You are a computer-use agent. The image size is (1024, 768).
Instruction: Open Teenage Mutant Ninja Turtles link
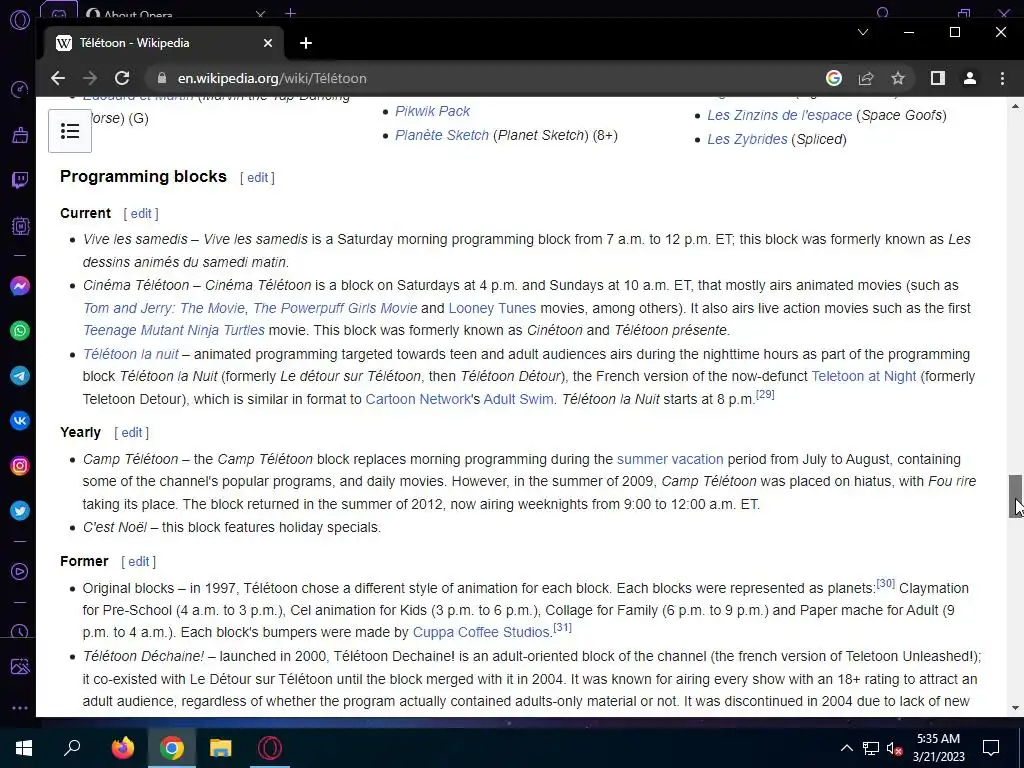coord(174,330)
